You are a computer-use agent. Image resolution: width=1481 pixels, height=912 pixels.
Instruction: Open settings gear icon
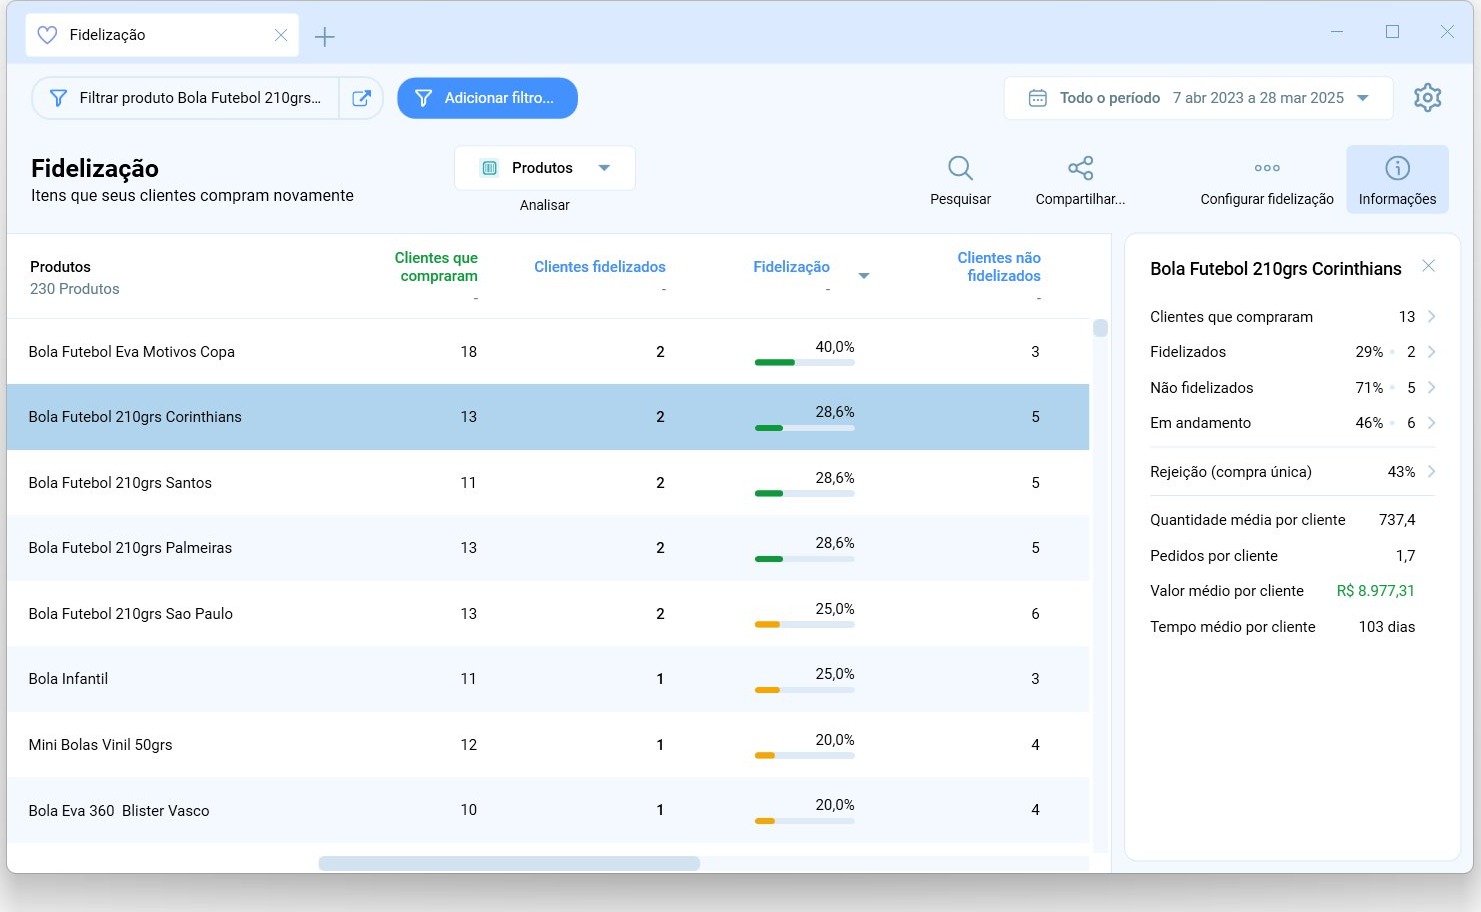click(1428, 97)
